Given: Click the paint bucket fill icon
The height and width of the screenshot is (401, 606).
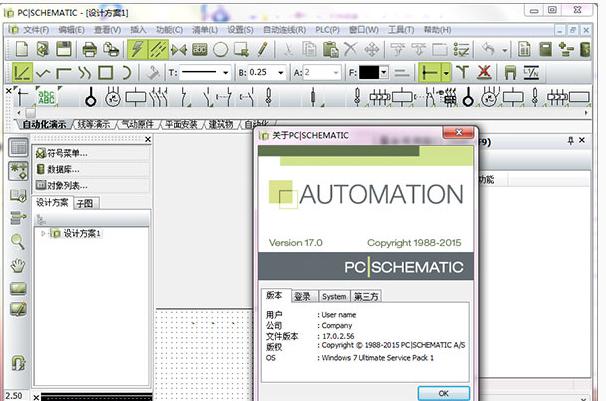Looking at the screenshot, I should (x=152, y=73).
